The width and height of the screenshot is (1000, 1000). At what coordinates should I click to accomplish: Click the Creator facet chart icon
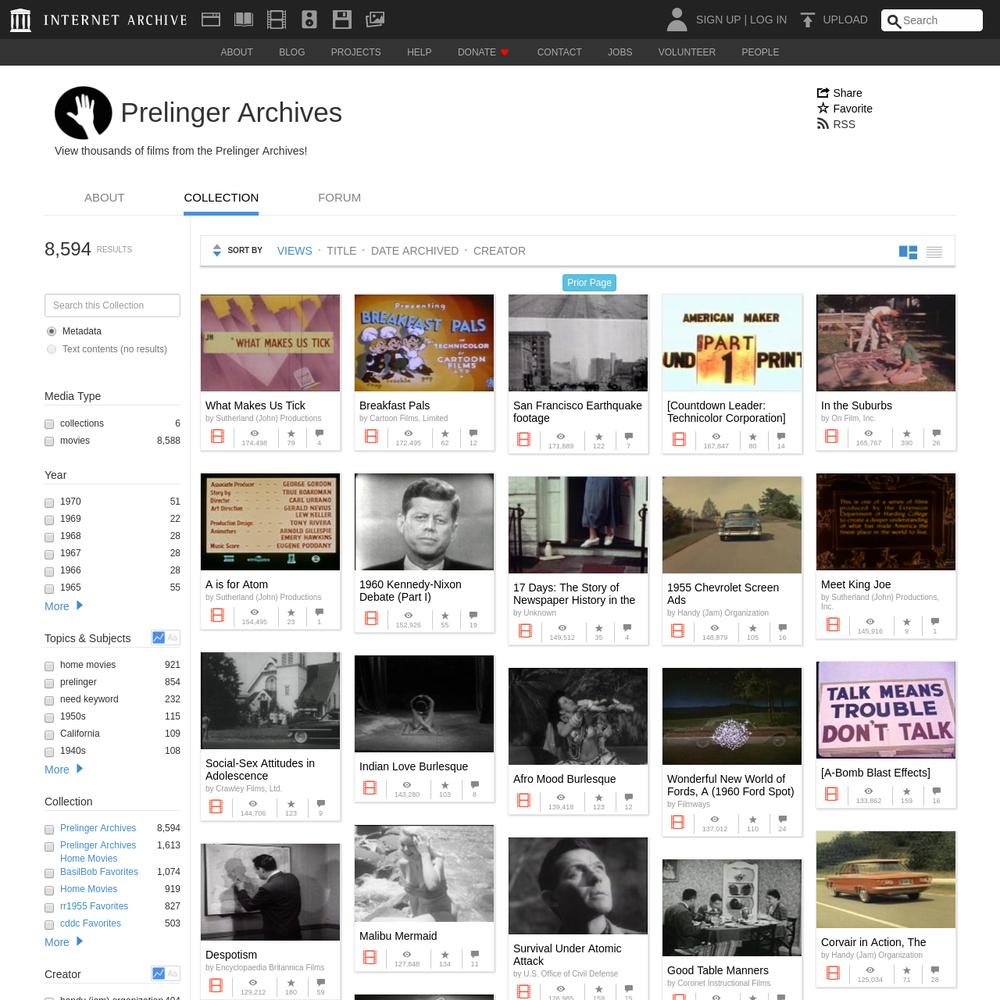pyautogui.click(x=158, y=974)
